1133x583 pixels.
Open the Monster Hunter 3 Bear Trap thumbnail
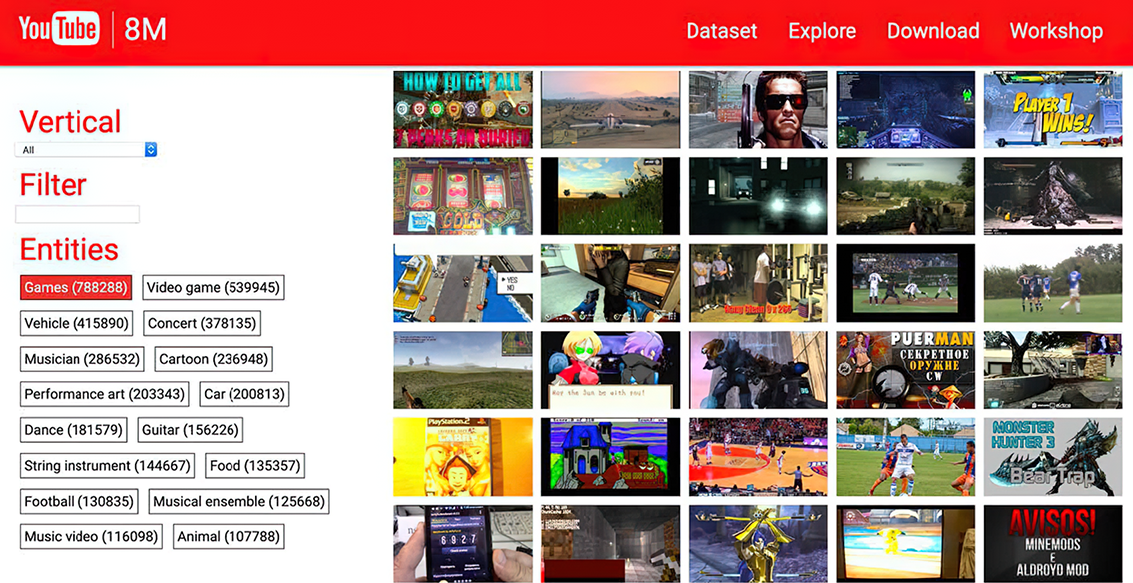click(x=1053, y=457)
